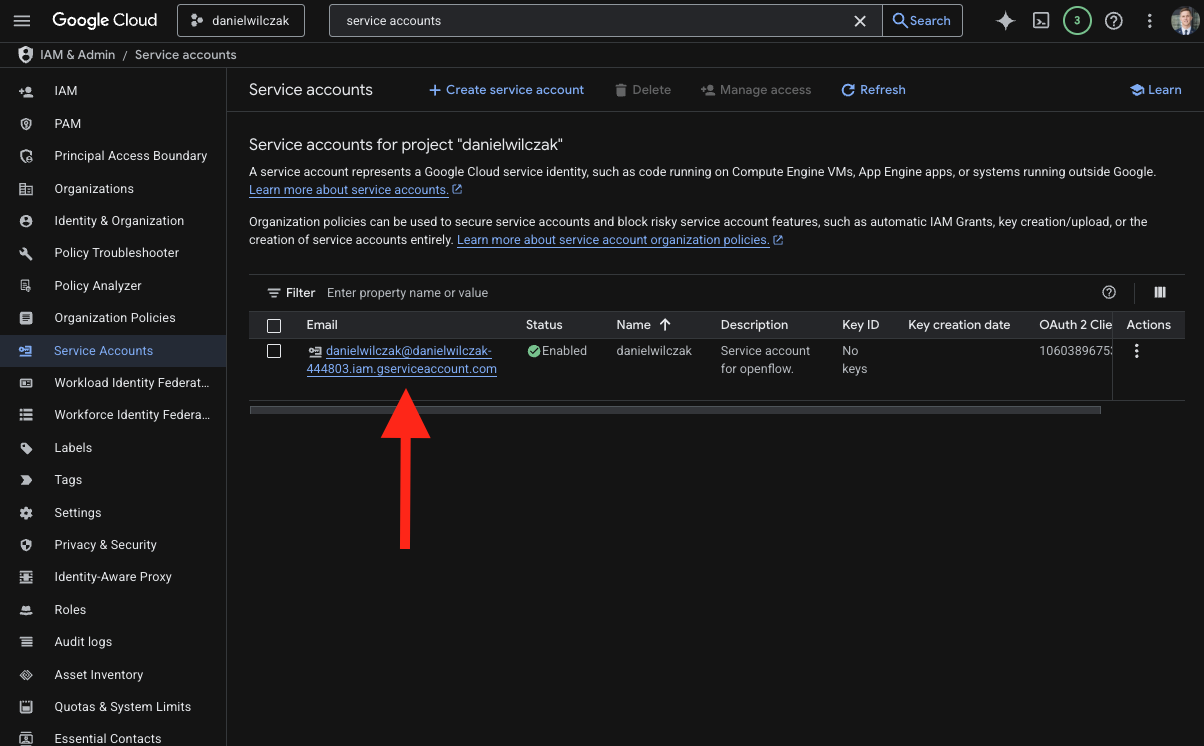Open the help question mark icon in header
The width and height of the screenshot is (1204, 746).
click(1113, 20)
